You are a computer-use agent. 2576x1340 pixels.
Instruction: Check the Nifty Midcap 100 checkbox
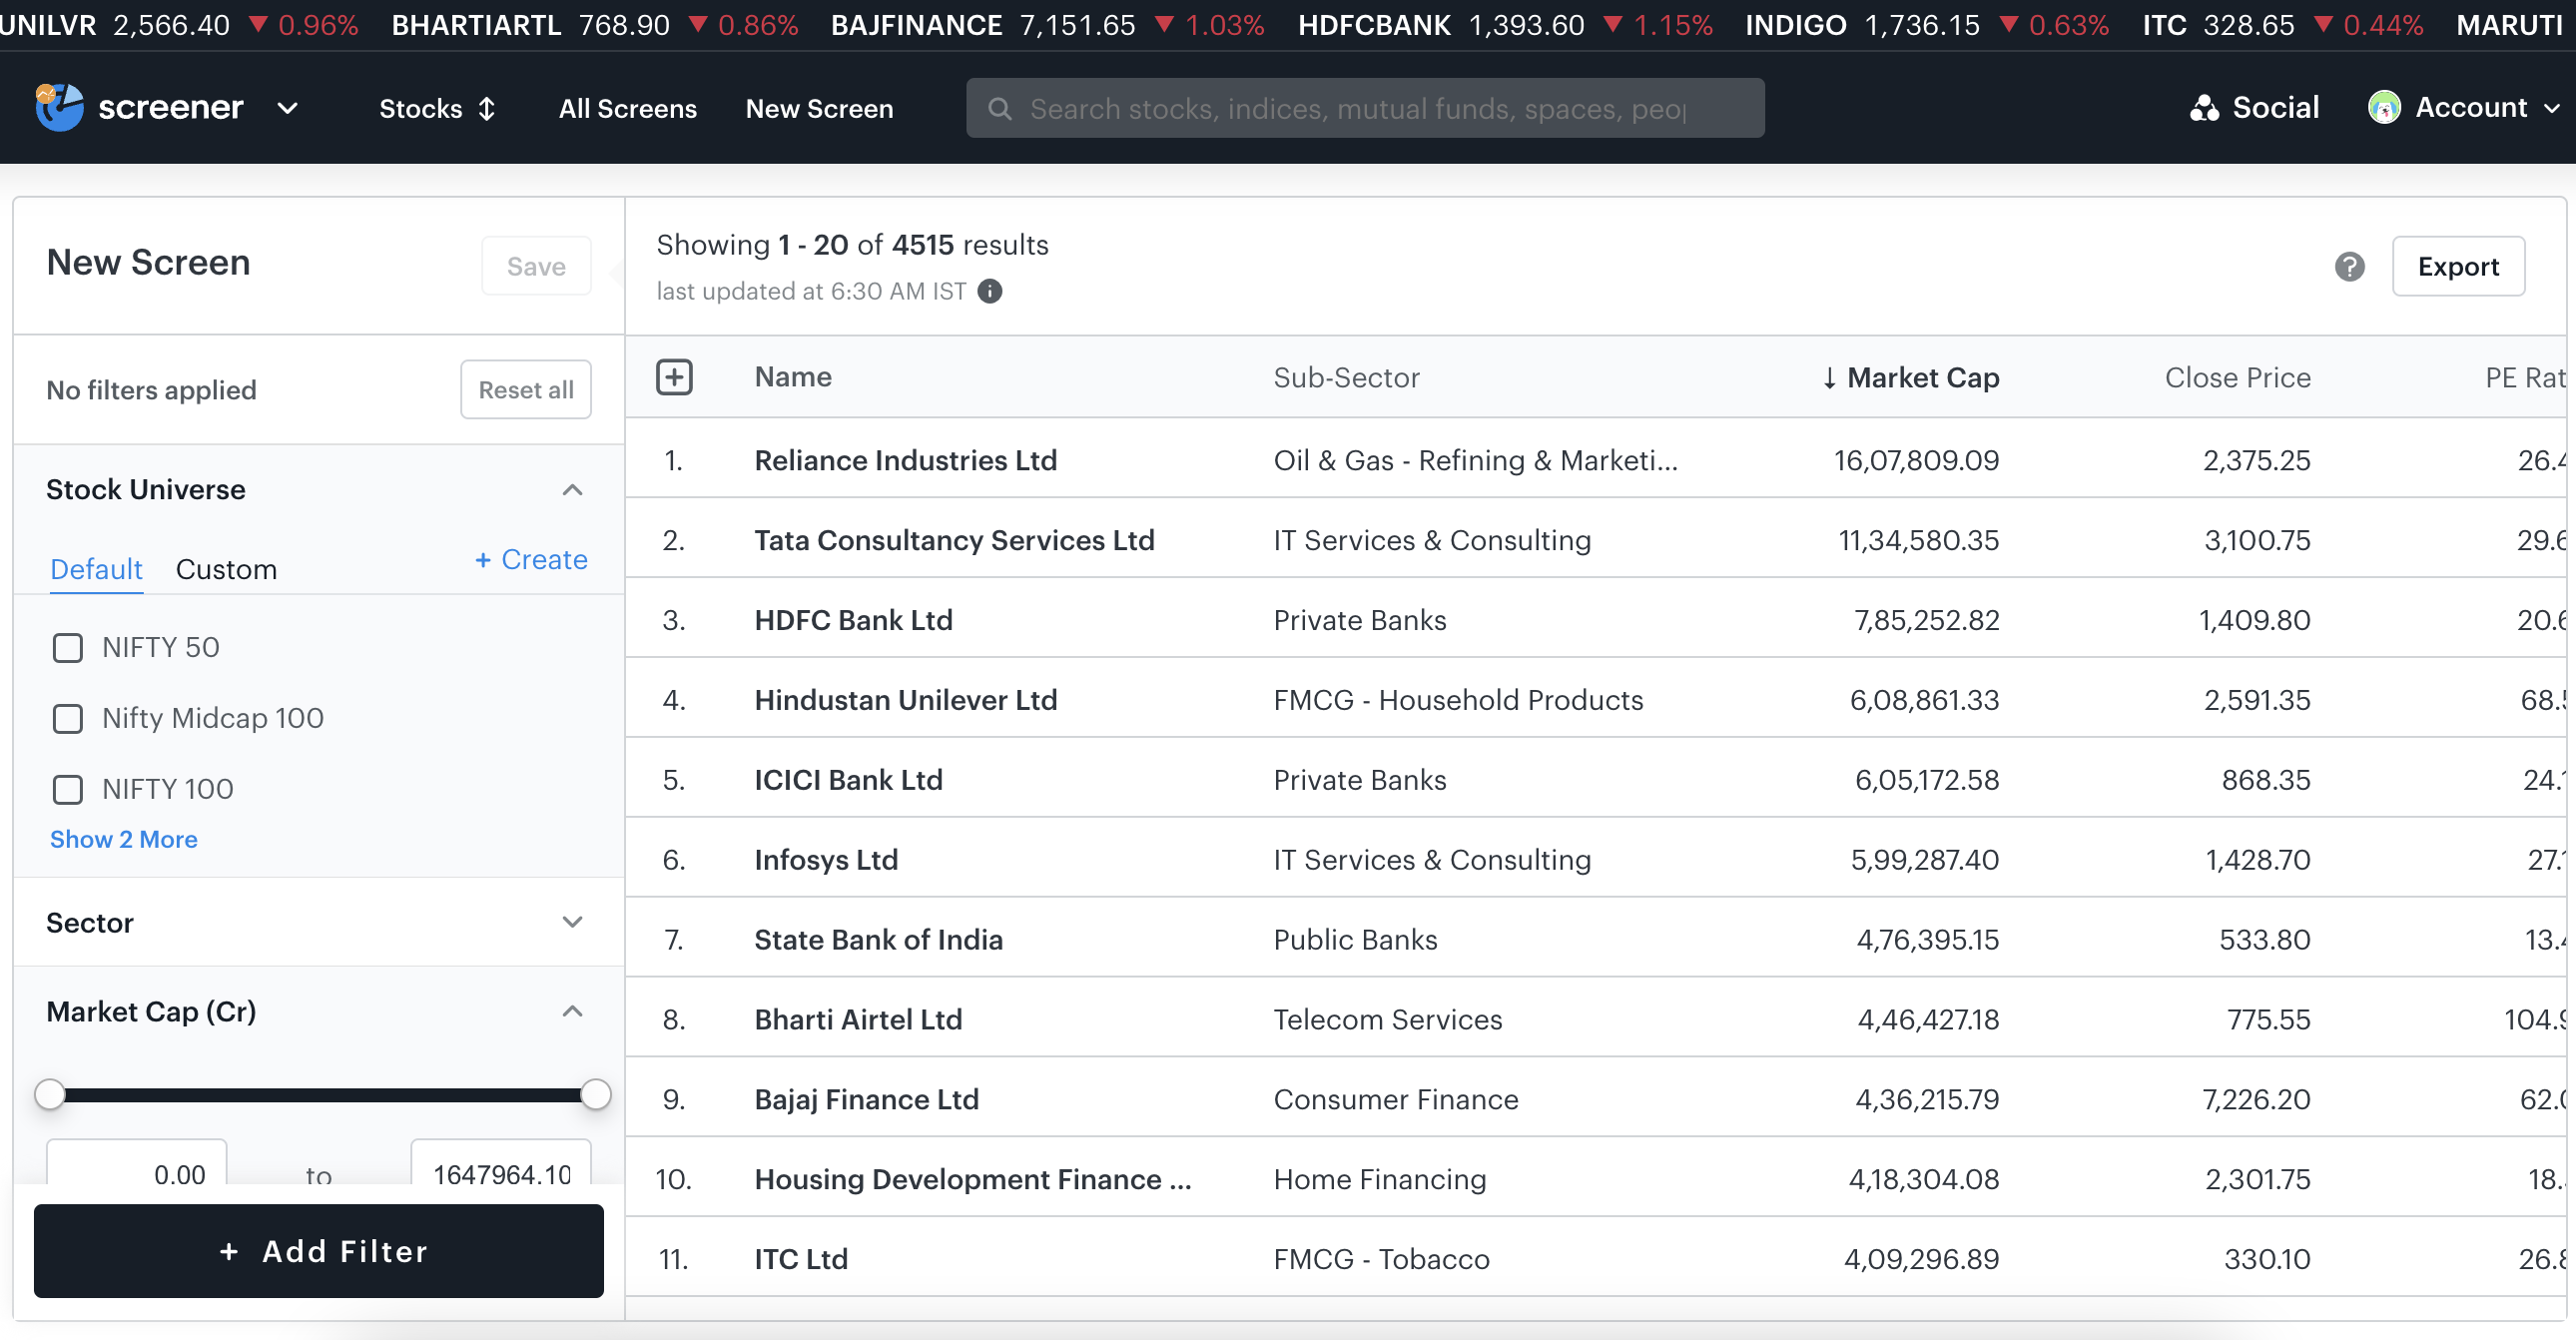(68, 718)
